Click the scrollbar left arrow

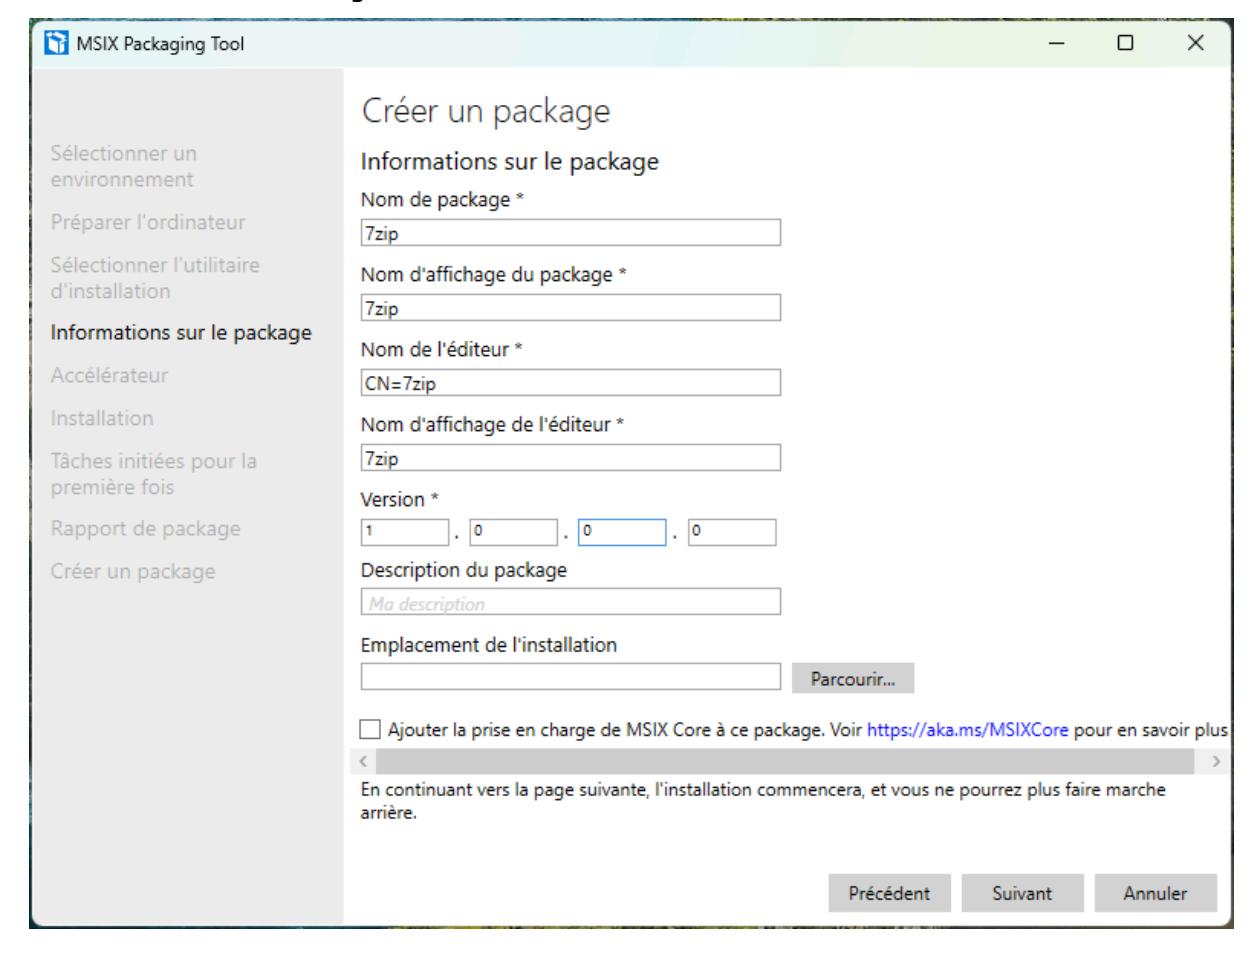pyautogui.click(x=365, y=762)
